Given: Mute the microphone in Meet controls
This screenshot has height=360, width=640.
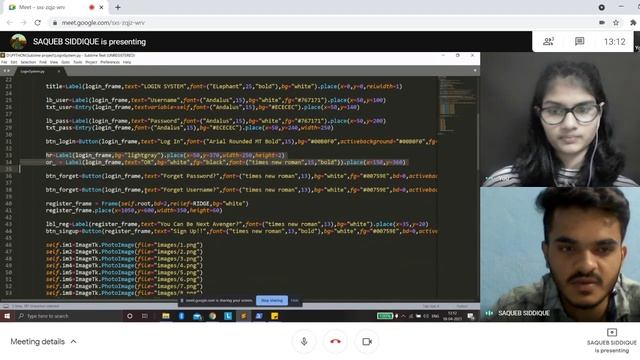Looking at the screenshot, I should point(304,342).
